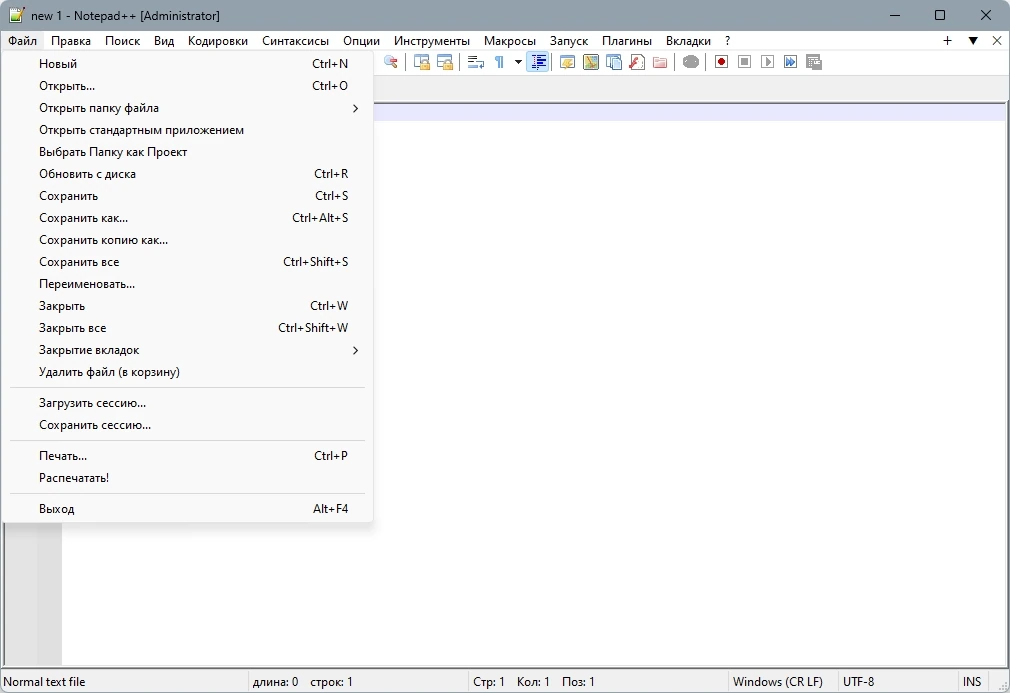Expand 'Открыть папку файла' submenu arrow
The width and height of the screenshot is (1010, 693).
(355, 108)
